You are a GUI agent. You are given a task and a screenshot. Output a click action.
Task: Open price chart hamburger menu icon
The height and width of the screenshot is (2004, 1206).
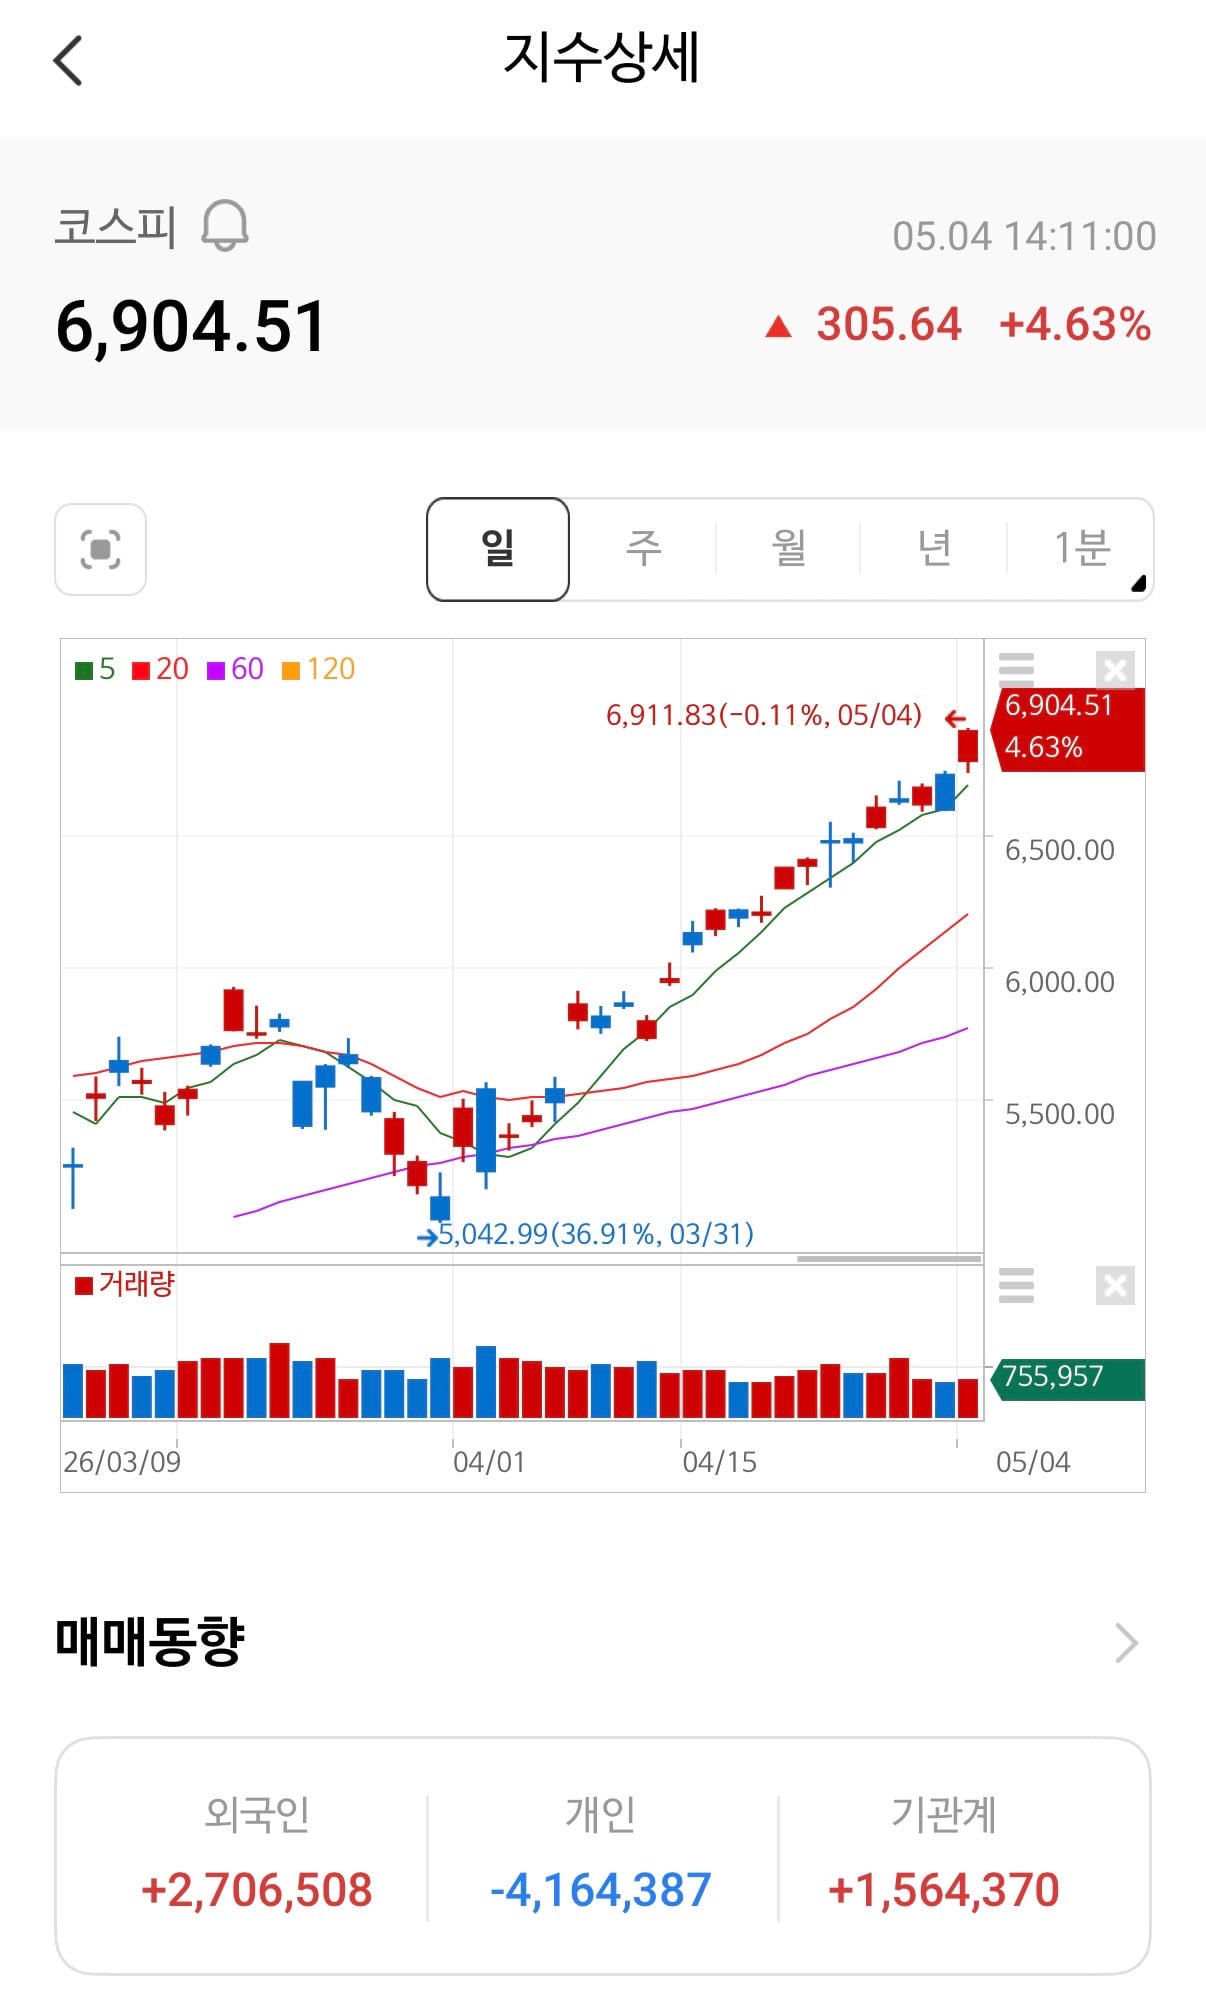click(1016, 668)
